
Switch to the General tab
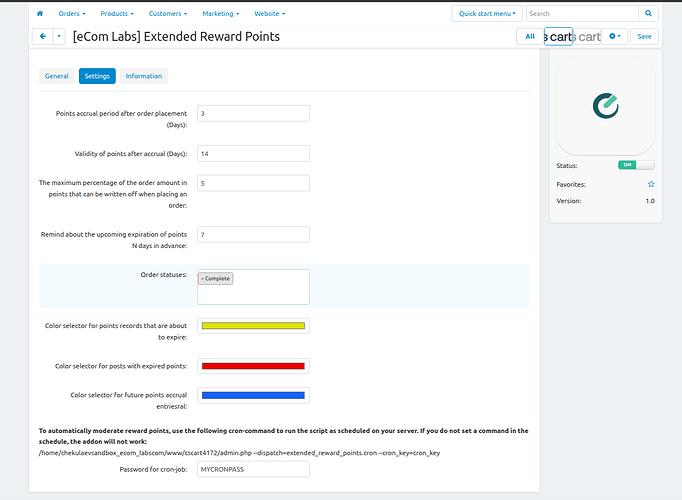tap(57, 76)
